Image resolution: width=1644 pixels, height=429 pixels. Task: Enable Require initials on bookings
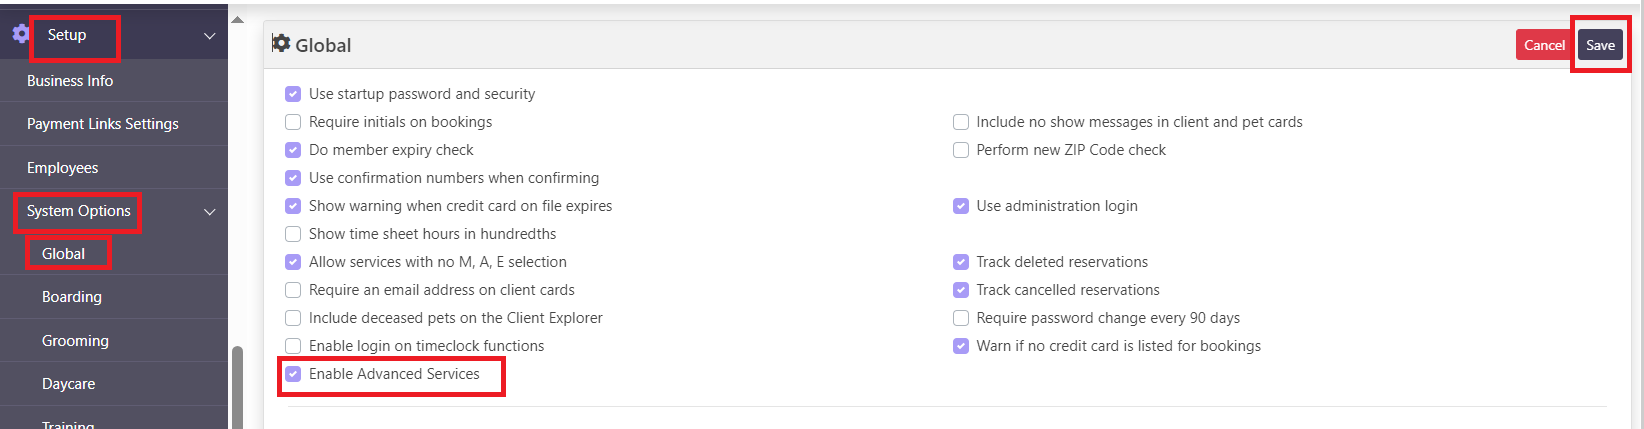[x=293, y=122]
